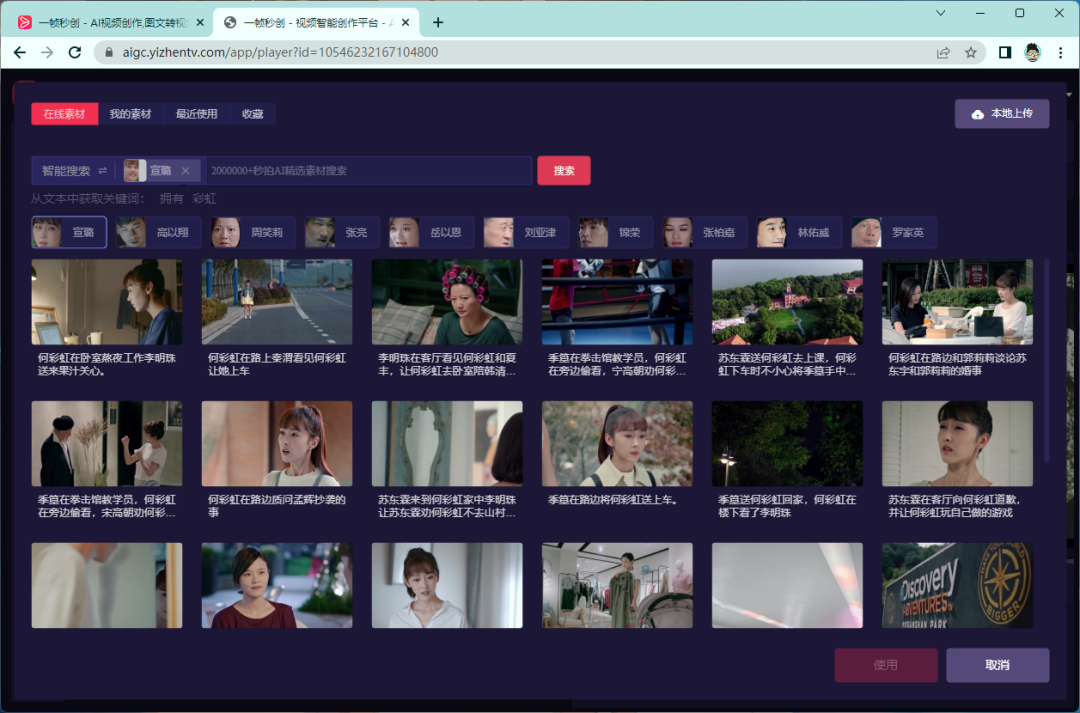
Task: Select person filter 刘亚津
Action: 526,232
